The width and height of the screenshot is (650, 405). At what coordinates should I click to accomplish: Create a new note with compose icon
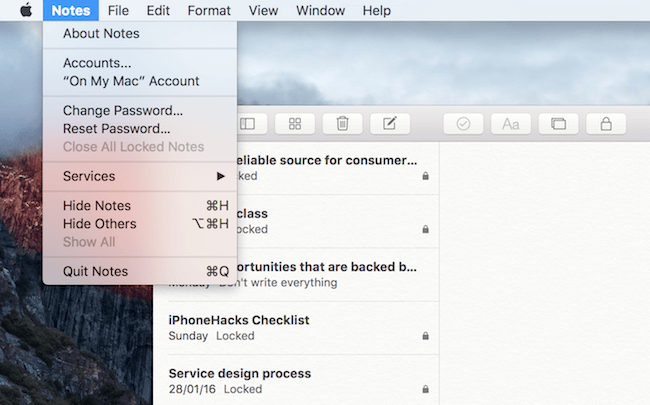pos(390,124)
